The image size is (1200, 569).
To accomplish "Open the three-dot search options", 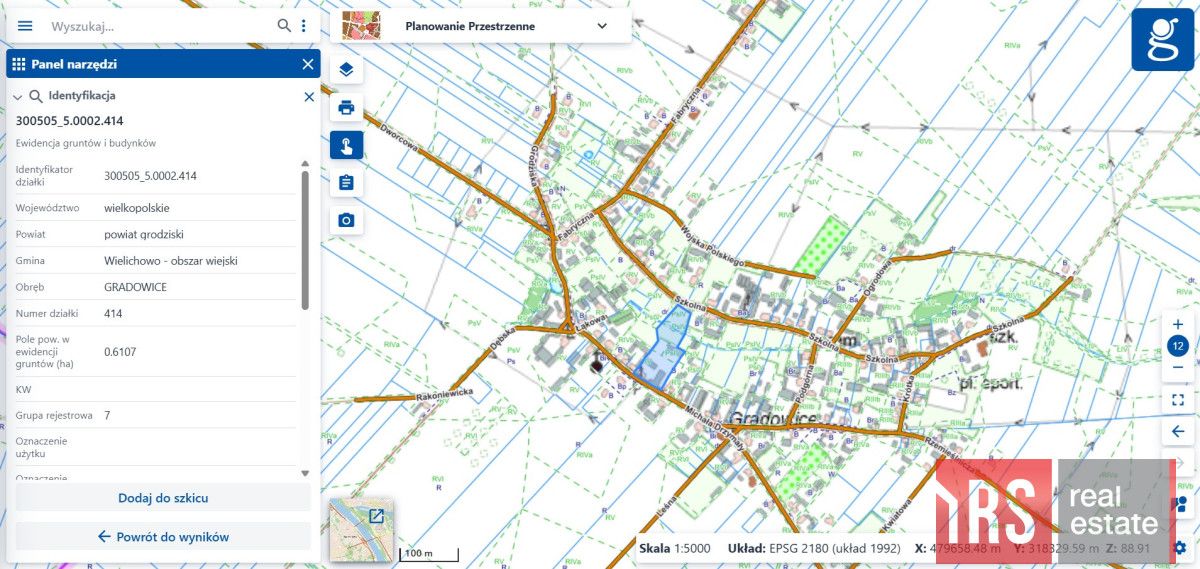I will pos(304,26).
